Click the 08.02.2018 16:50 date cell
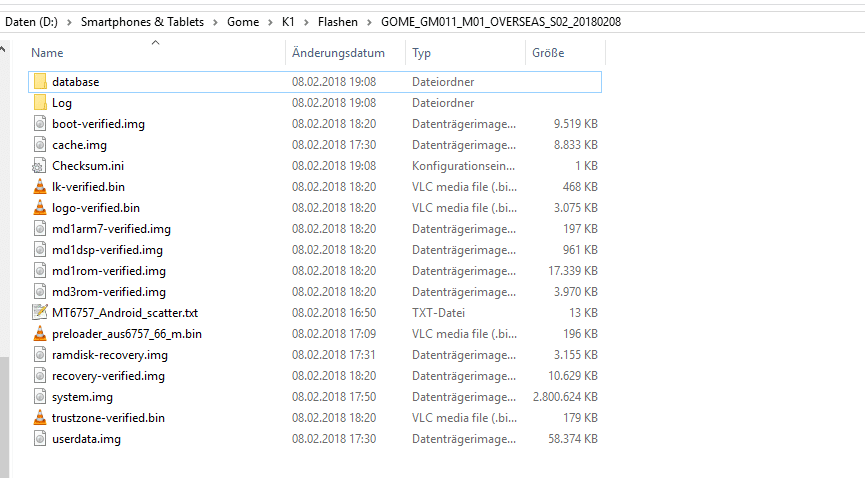This screenshot has height=478, width=865. pos(334,312)
